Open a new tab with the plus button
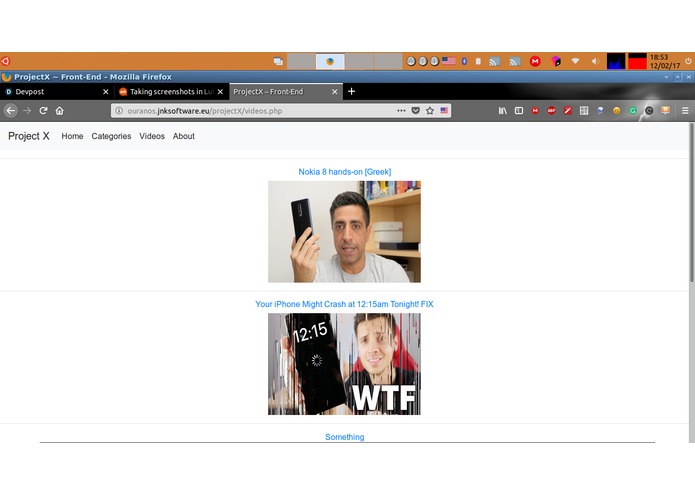 click(351, 91)
